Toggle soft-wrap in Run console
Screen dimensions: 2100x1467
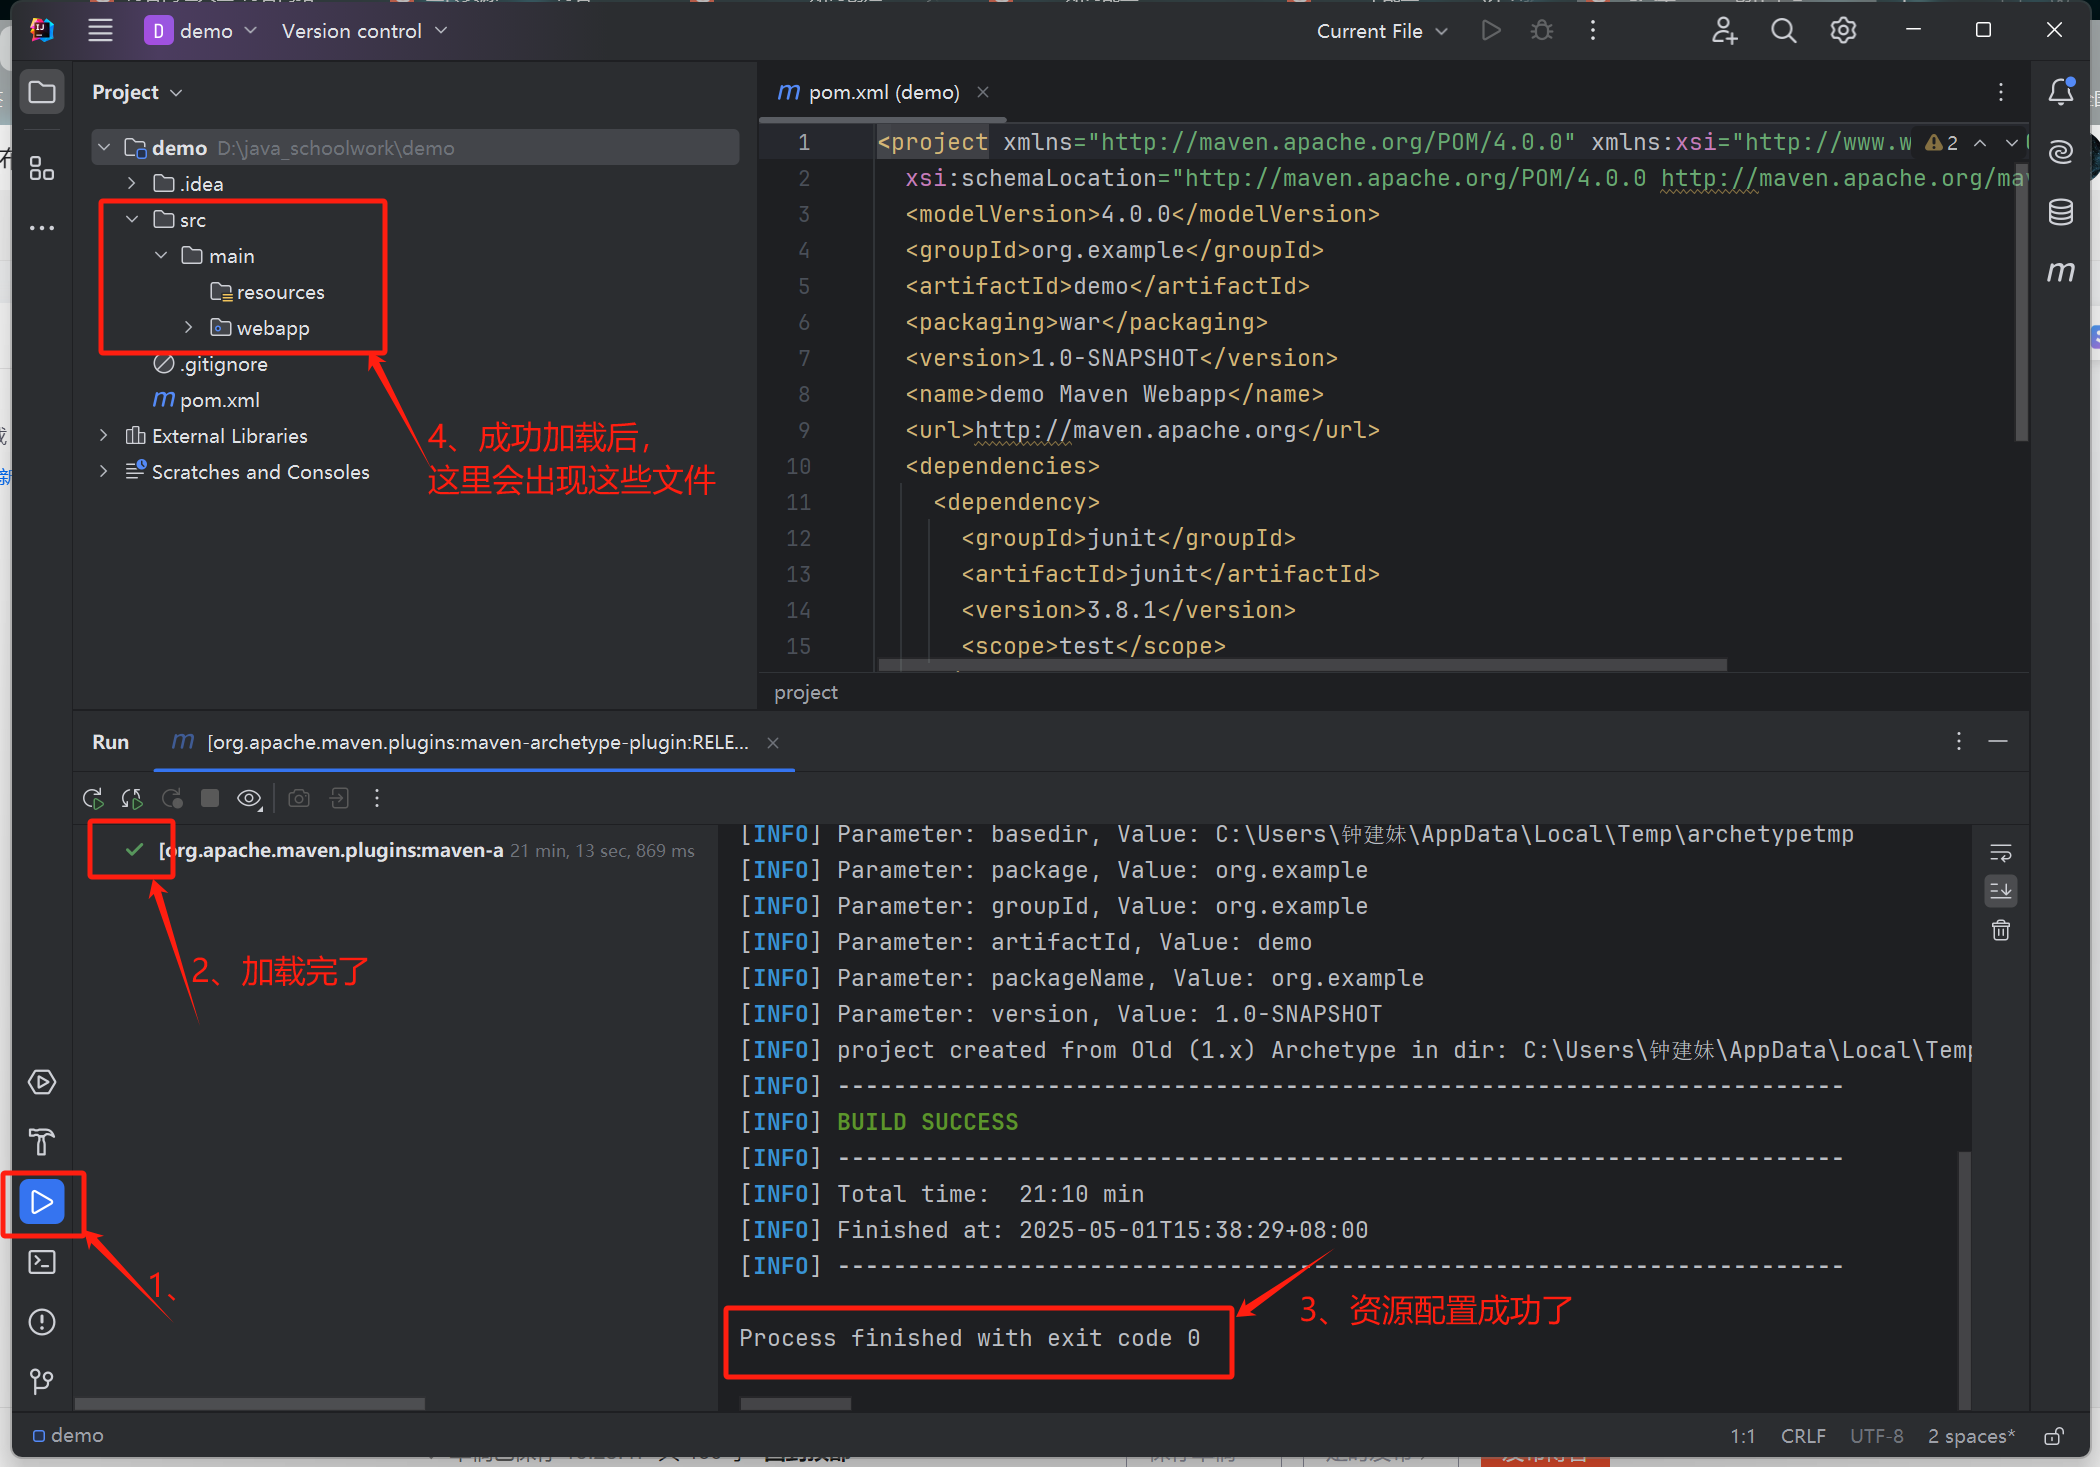(x=2000, y=853)
